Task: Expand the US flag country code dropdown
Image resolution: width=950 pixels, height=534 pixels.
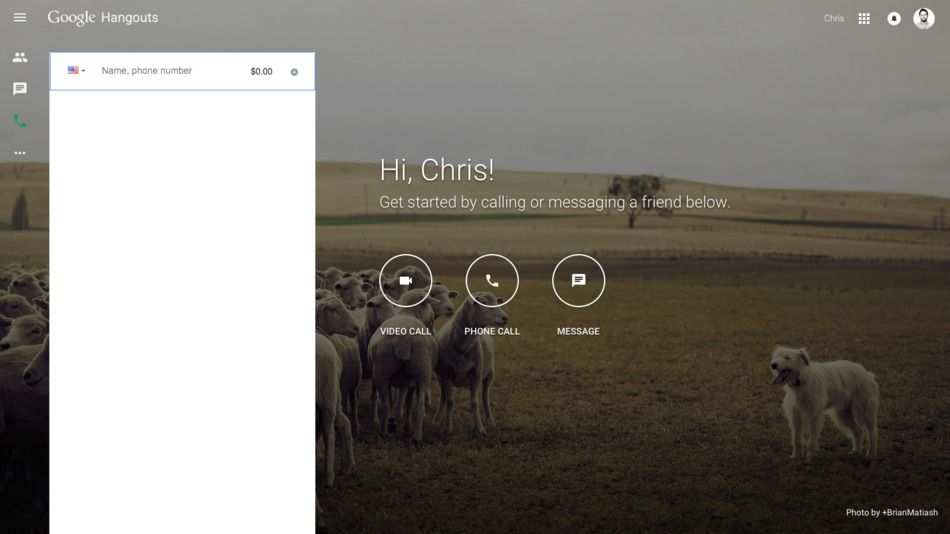Action: pyautogui.click(x=76, y=71)
